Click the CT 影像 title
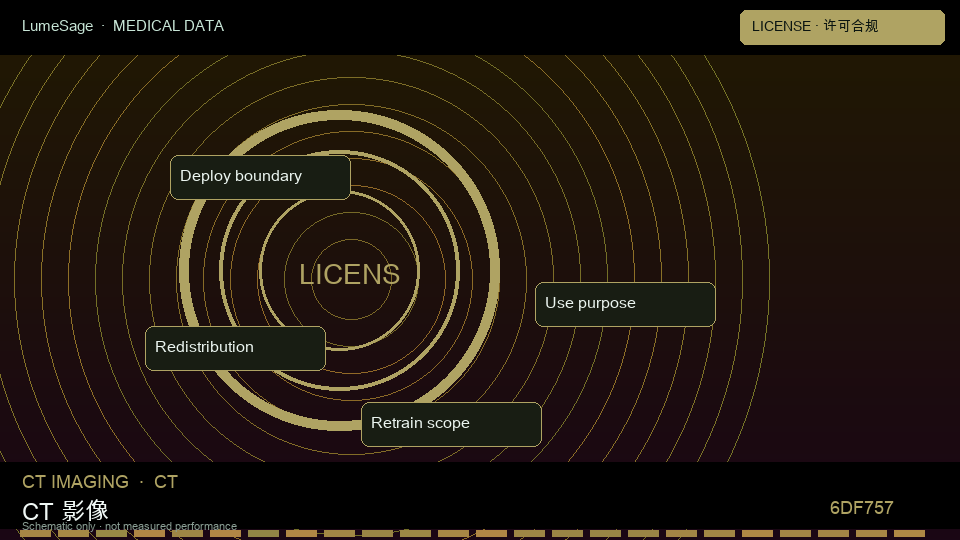Viewport: 960px width, 540px height. click(66, 510)
